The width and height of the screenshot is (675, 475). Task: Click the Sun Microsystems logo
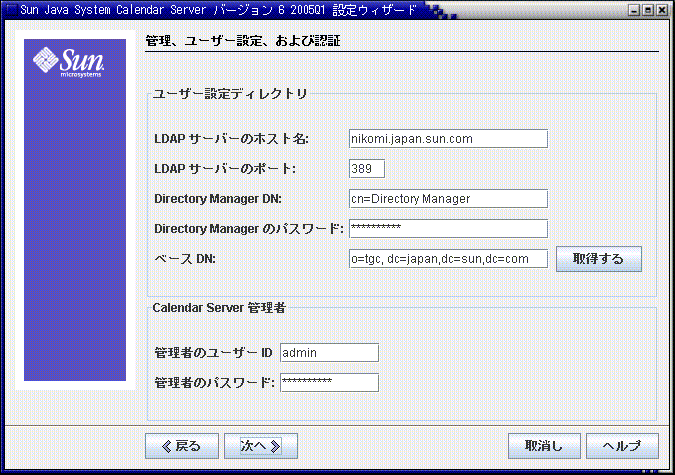(x=68, y=62)
